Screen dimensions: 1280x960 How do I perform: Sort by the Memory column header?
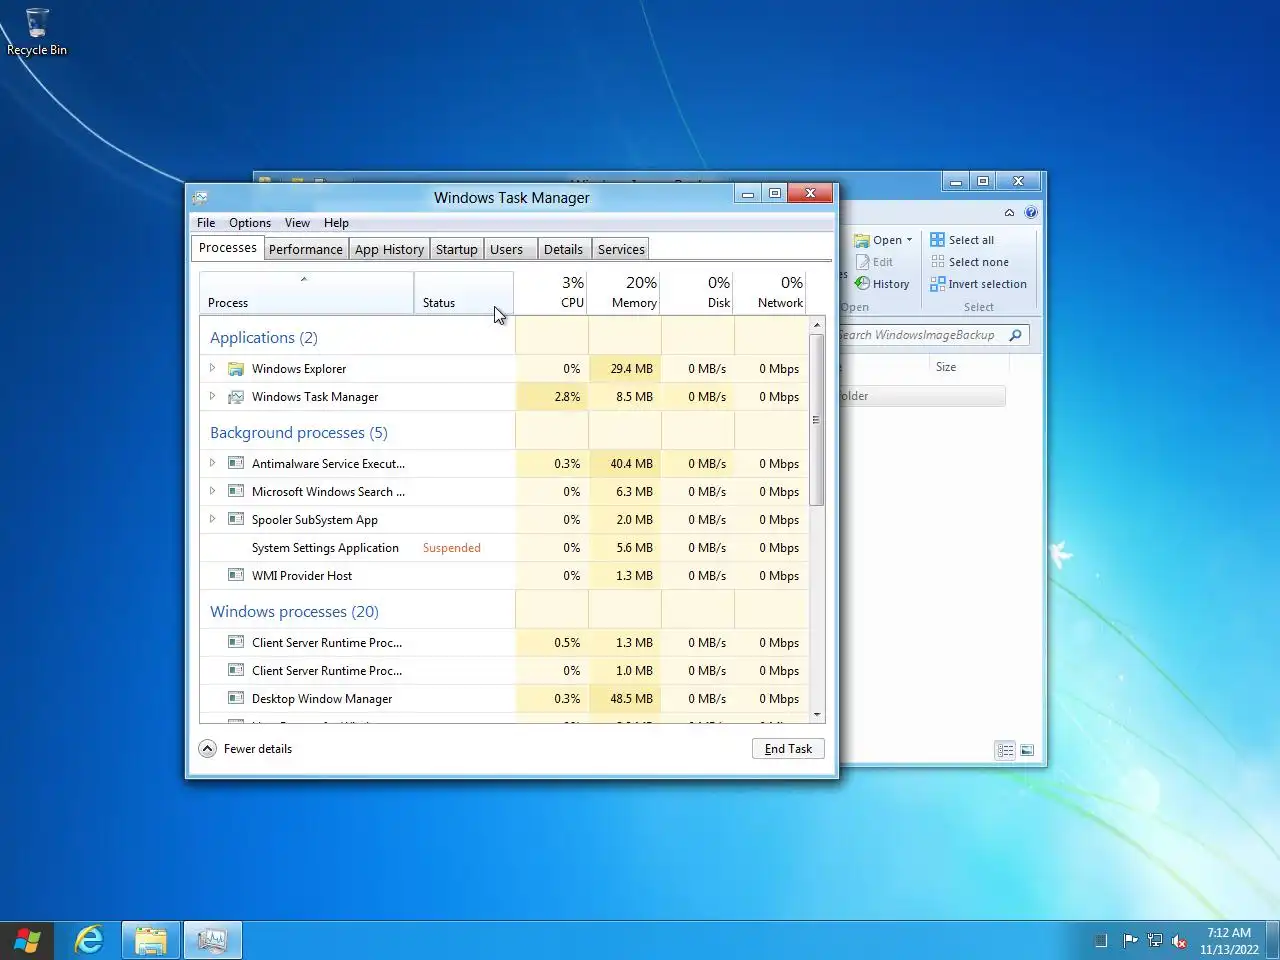pos(625,292)
